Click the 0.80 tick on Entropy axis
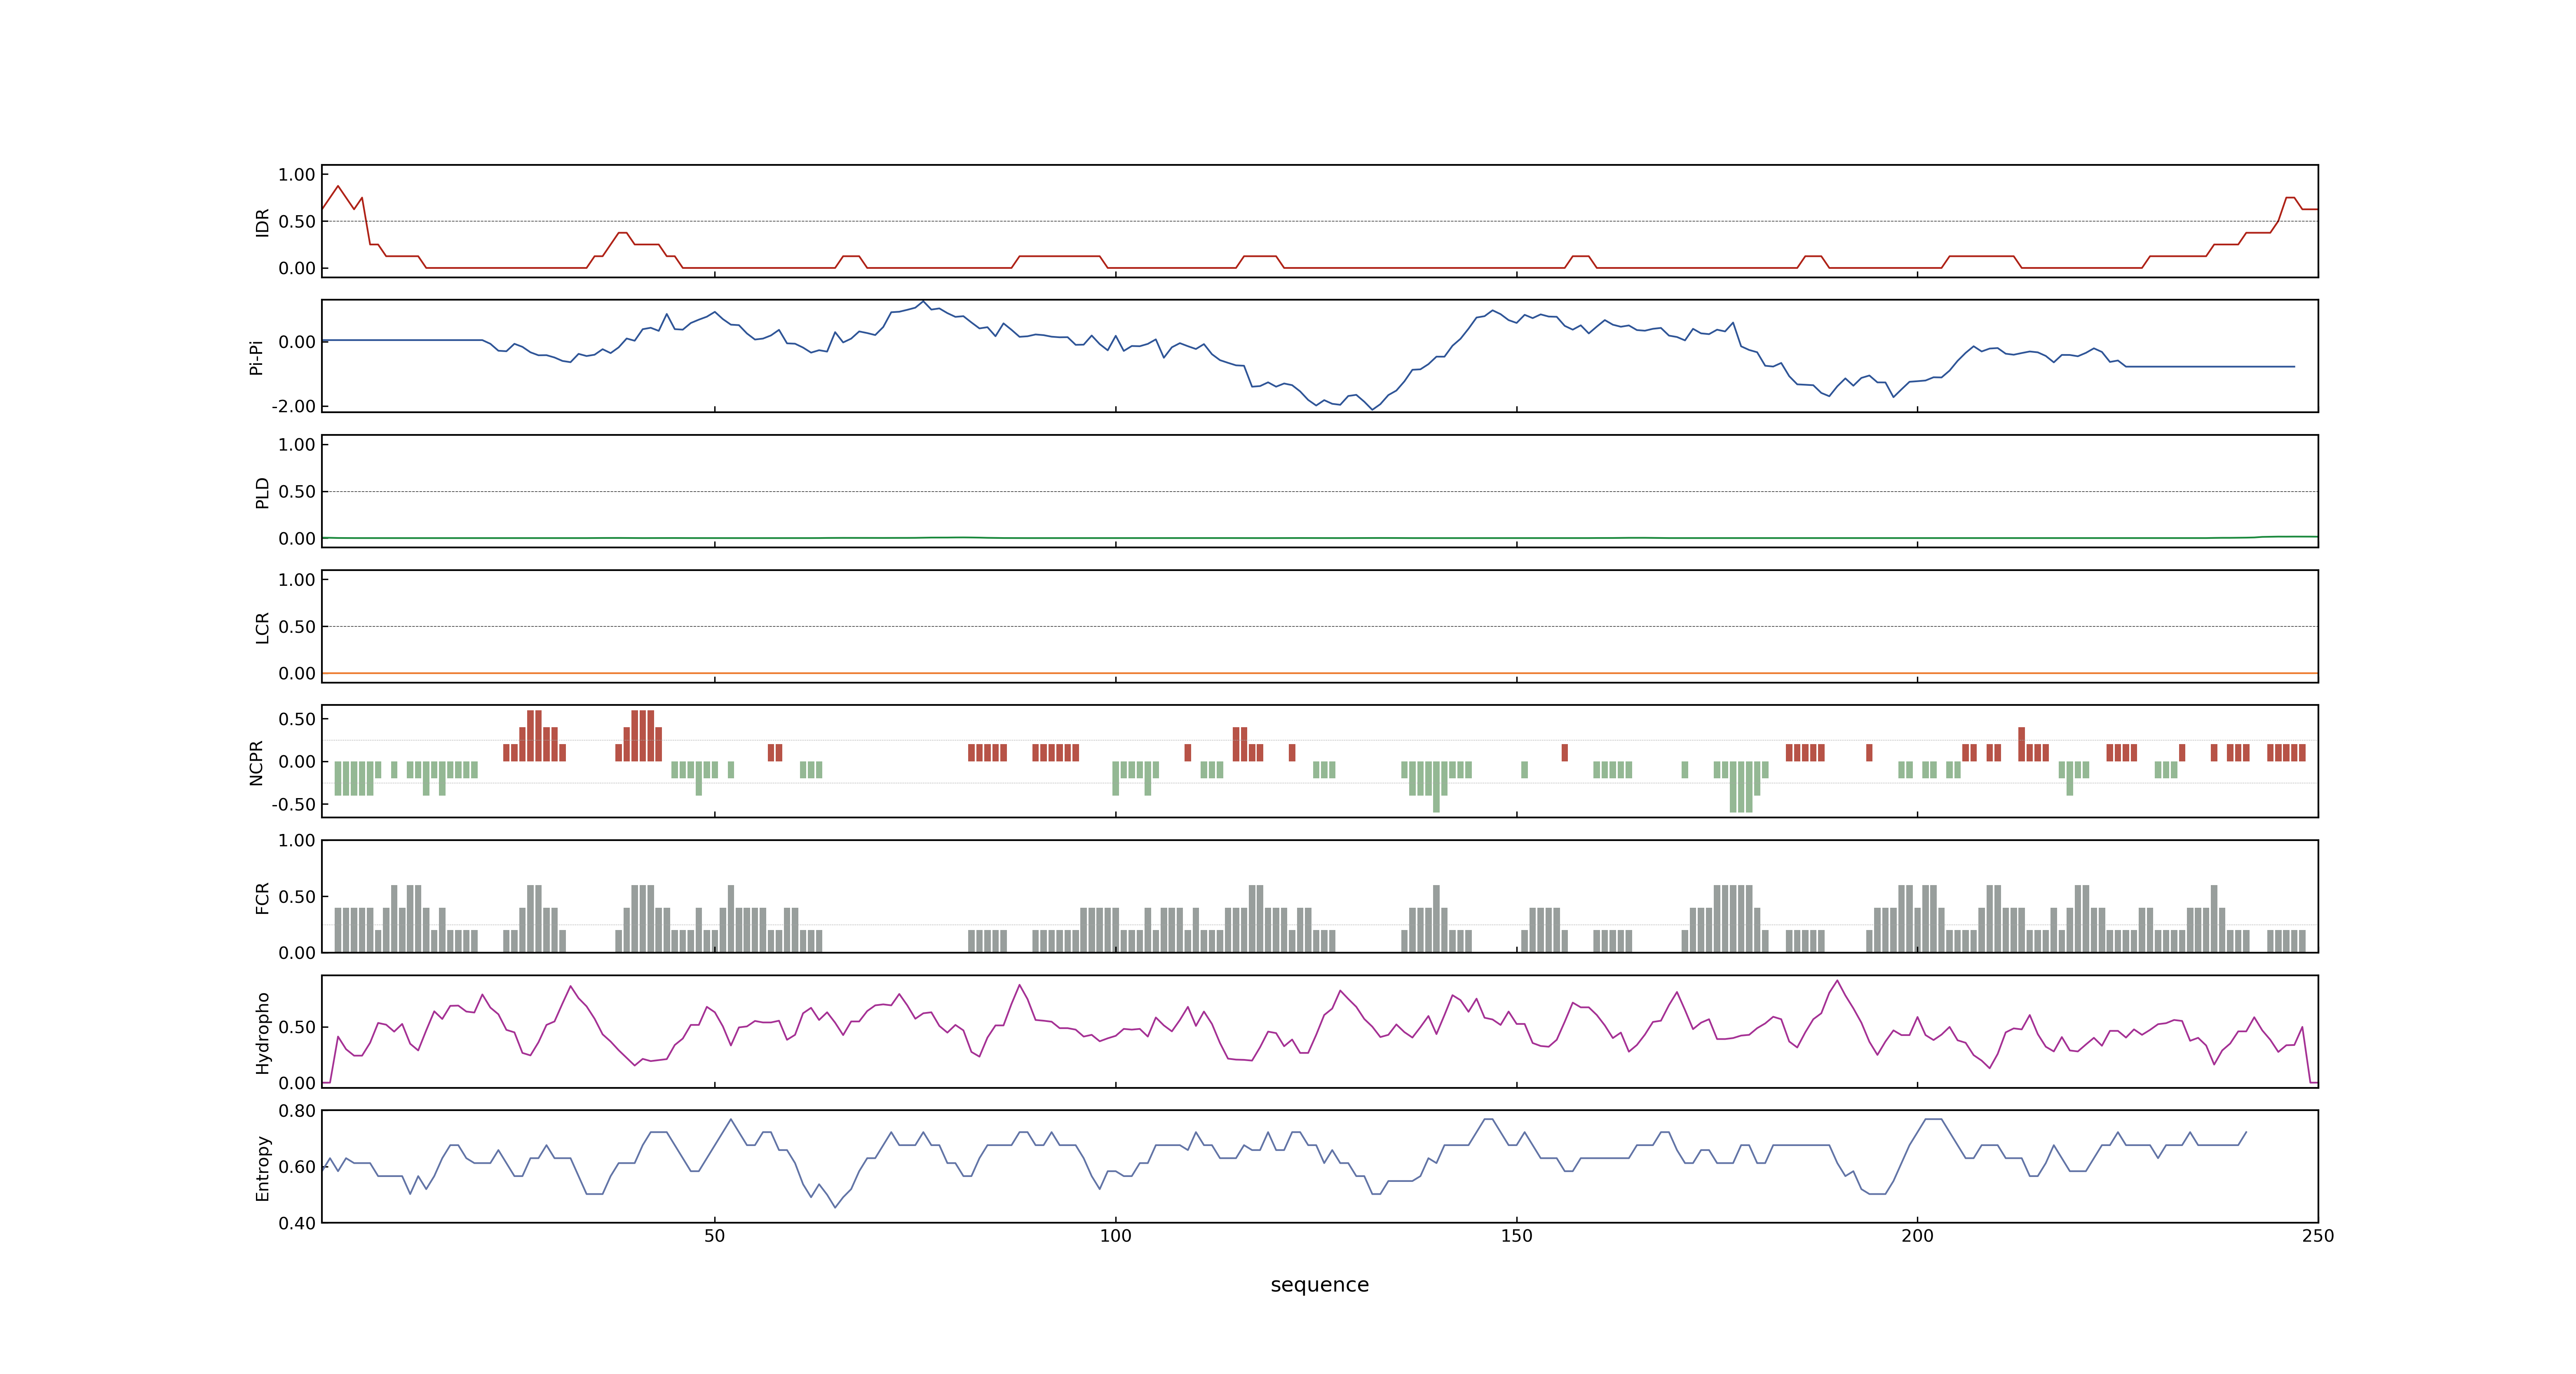The width and height of the screenshot is (2576, 1374). [x=297, y=1111]
